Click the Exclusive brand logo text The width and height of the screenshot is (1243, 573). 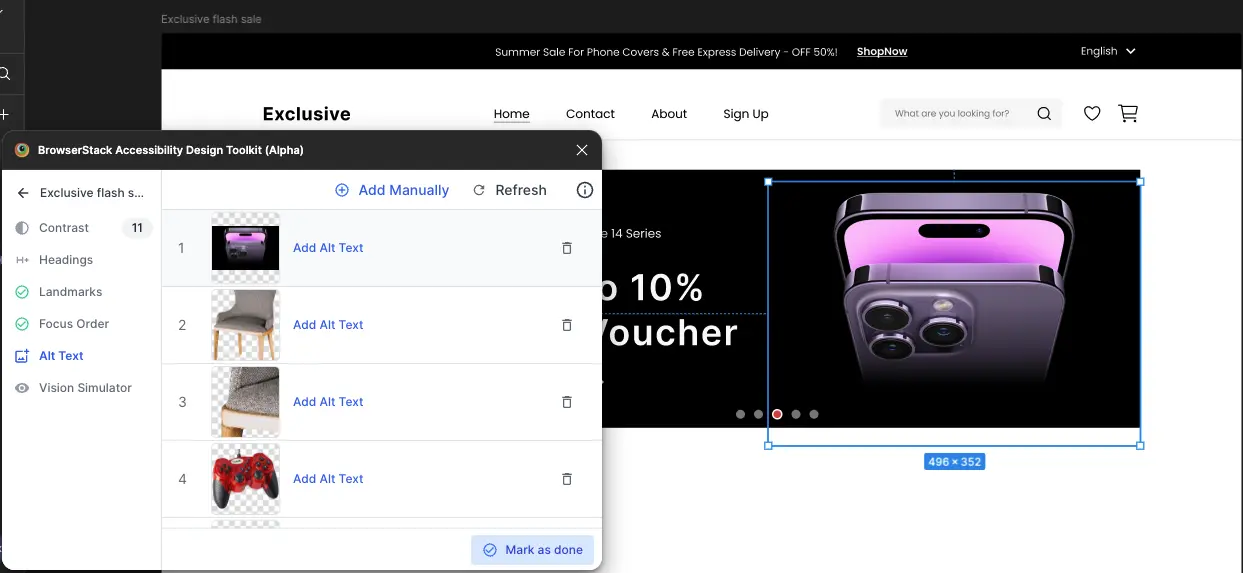[307, 114]
